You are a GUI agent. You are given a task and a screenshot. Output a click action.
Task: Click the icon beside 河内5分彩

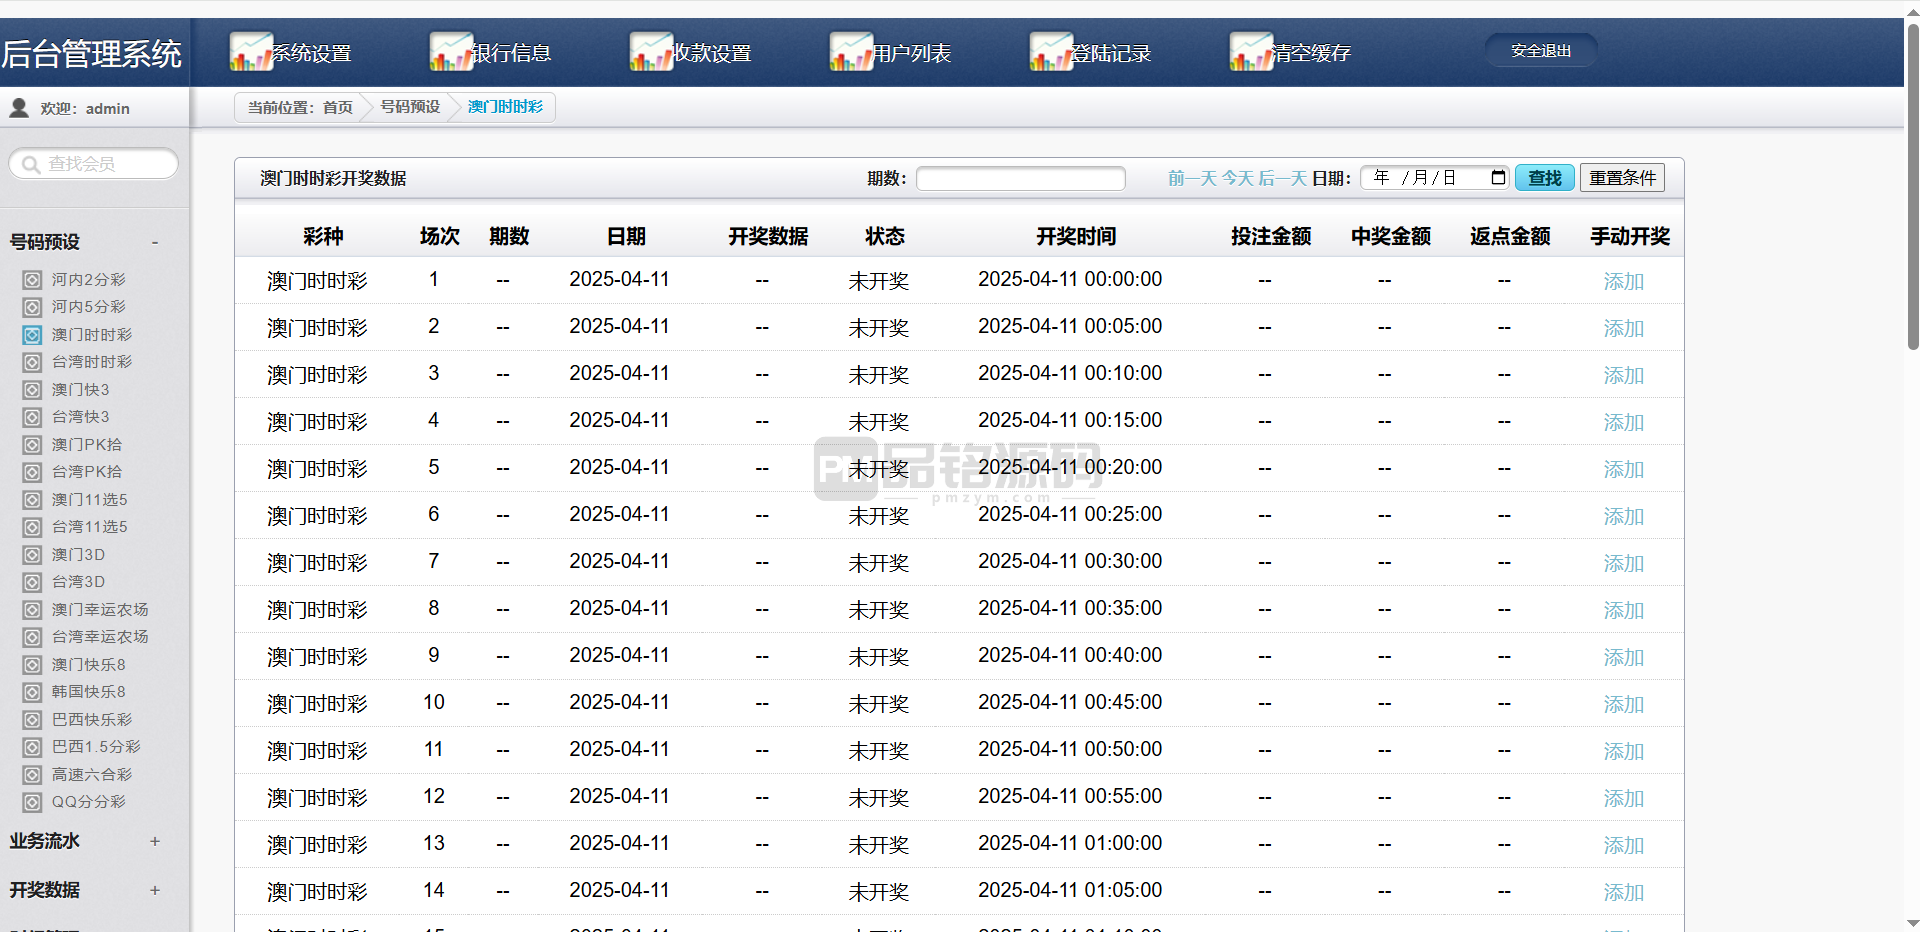32,307
